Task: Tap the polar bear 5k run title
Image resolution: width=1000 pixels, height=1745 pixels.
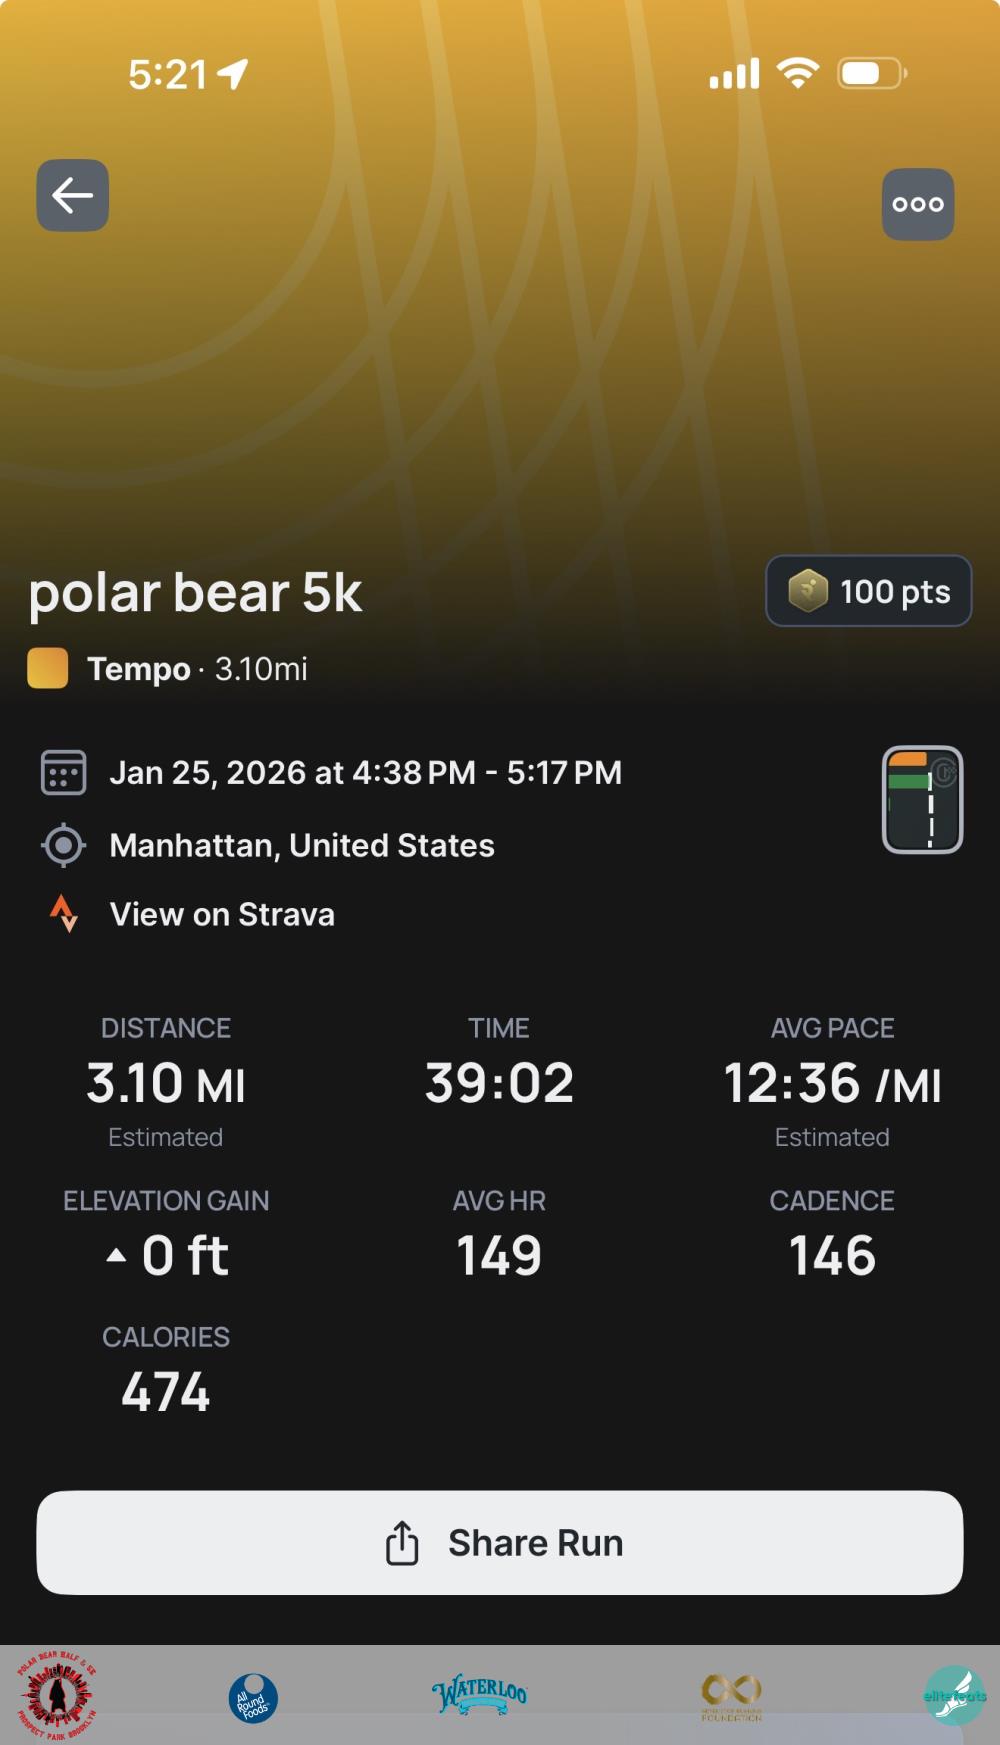Action: pos(195,593)
